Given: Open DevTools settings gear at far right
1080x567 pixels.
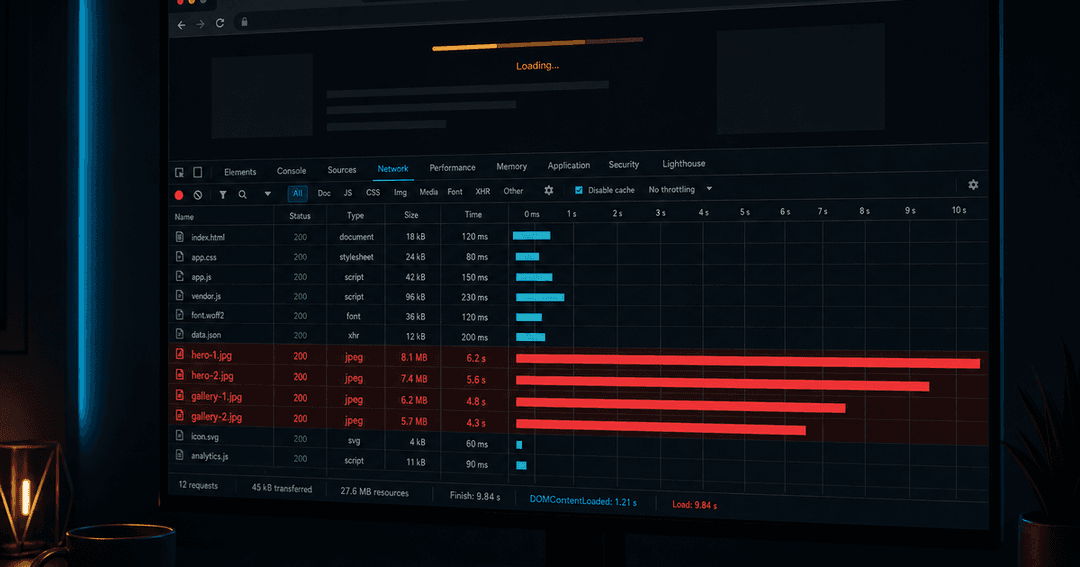Looking at the screenshot, I should tap(973, 185).
